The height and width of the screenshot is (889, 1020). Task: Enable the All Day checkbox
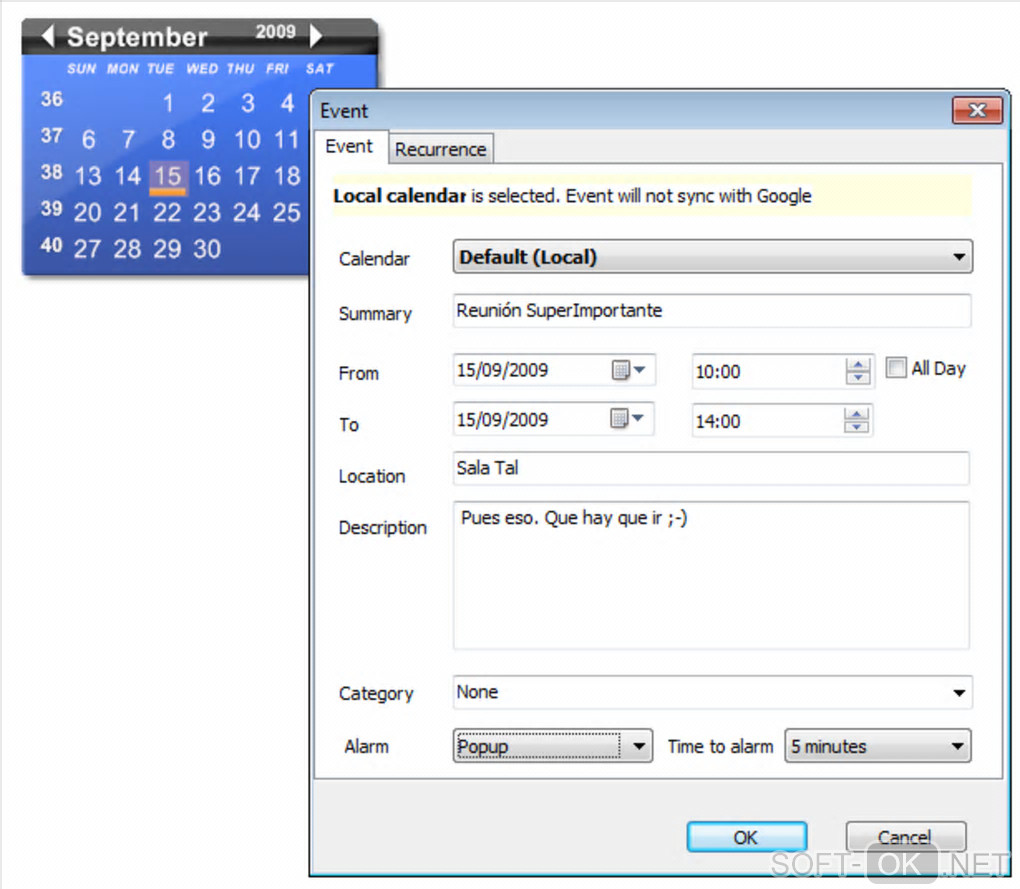click(896, 368)
